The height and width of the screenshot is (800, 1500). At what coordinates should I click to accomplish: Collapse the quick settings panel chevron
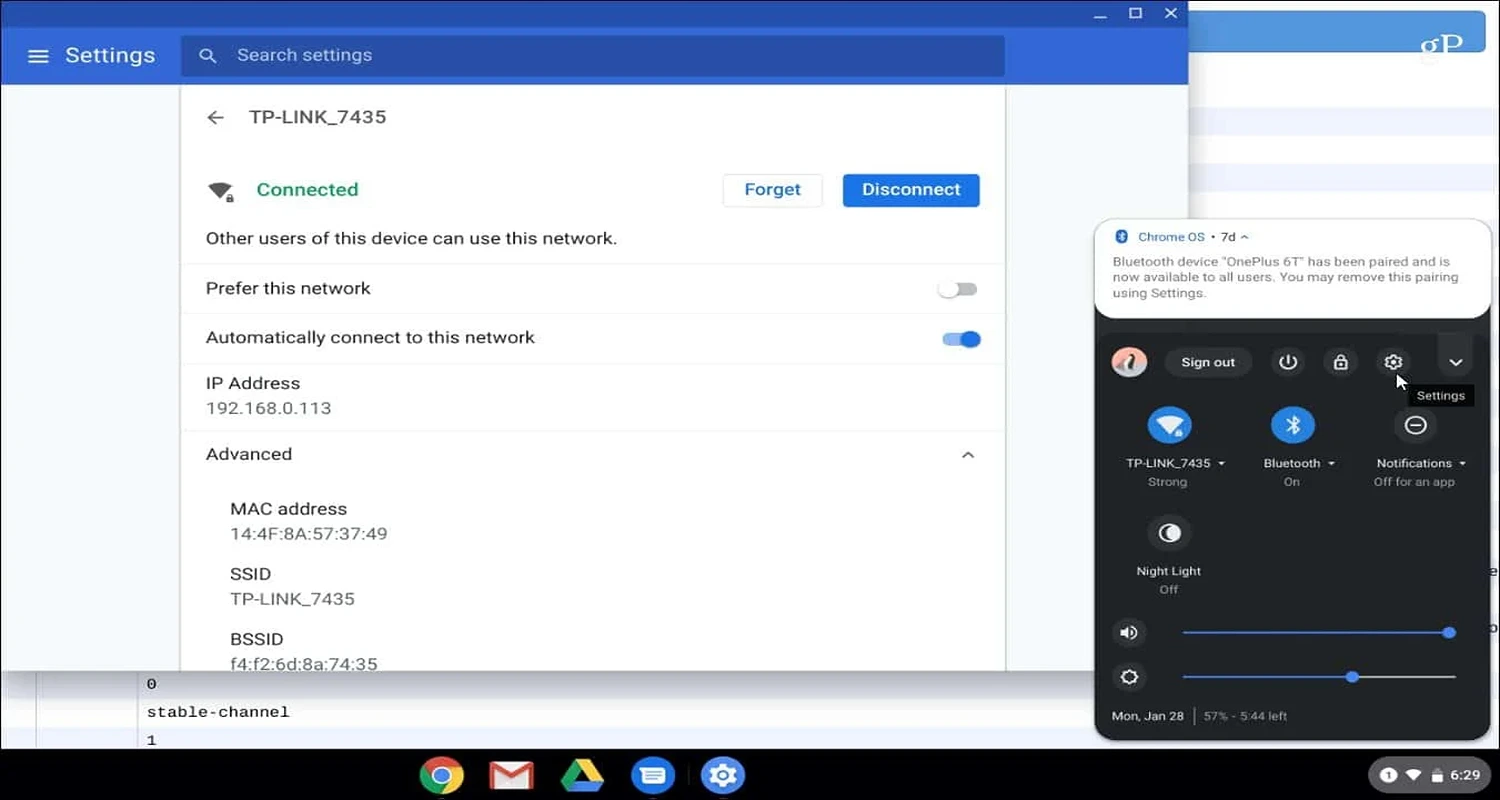(1456, 362)
